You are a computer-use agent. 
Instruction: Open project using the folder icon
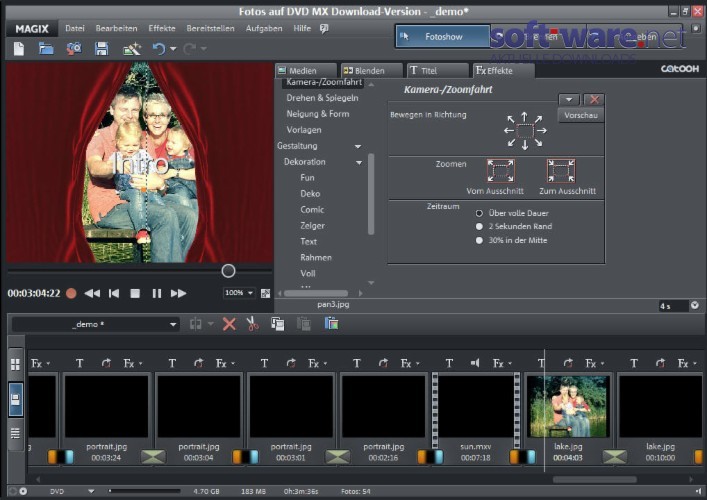click(46, 48)
